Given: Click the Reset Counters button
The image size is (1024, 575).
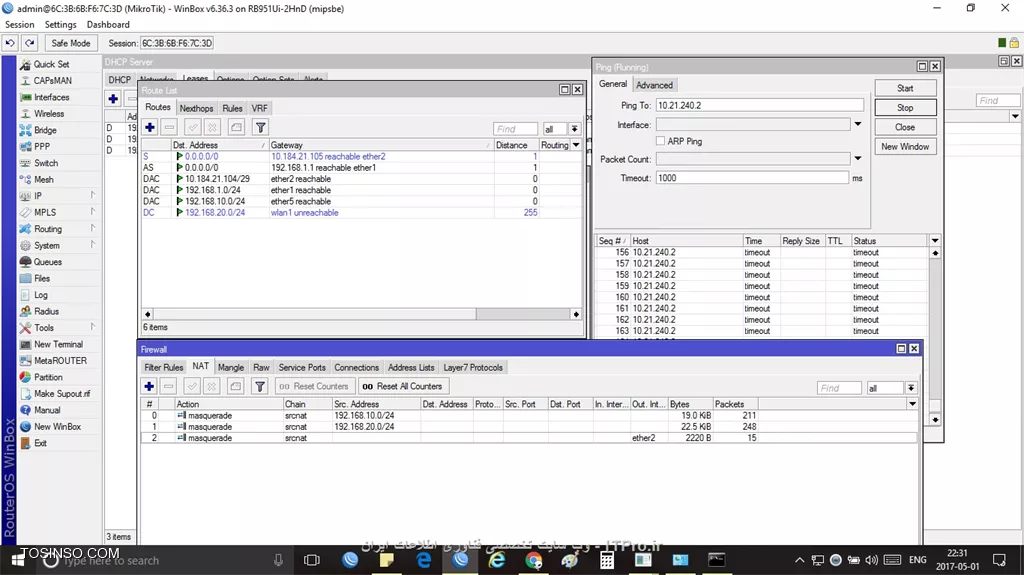Looking at the screenshot, I should 314,386.
